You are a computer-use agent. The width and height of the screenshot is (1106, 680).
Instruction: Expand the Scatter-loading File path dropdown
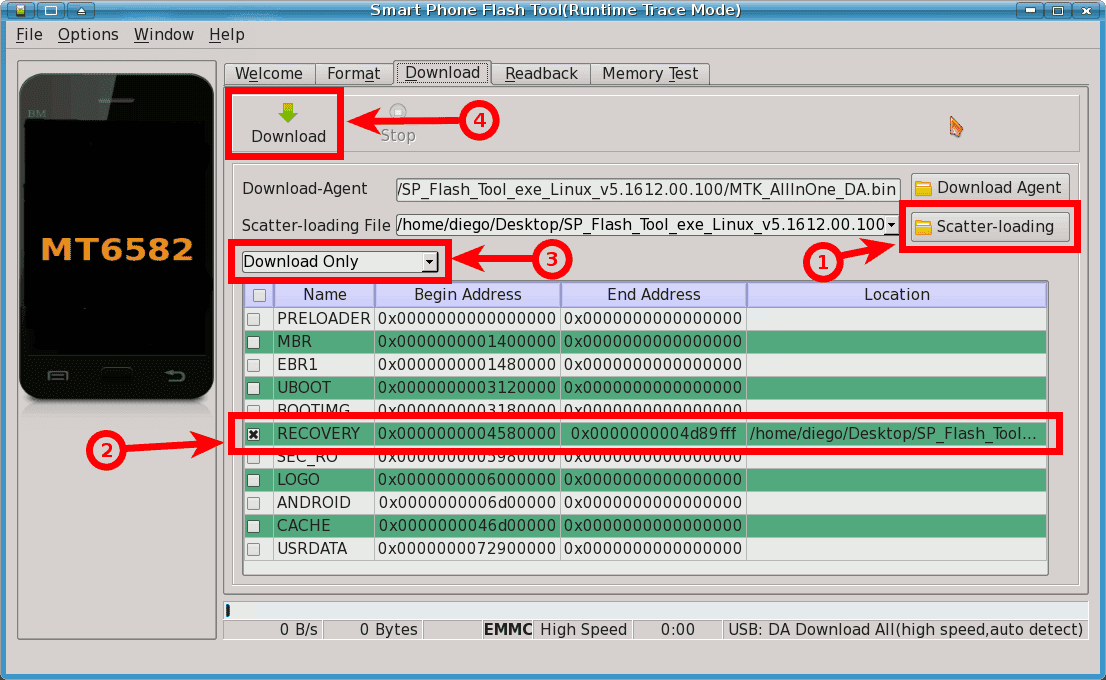(890, 226)
